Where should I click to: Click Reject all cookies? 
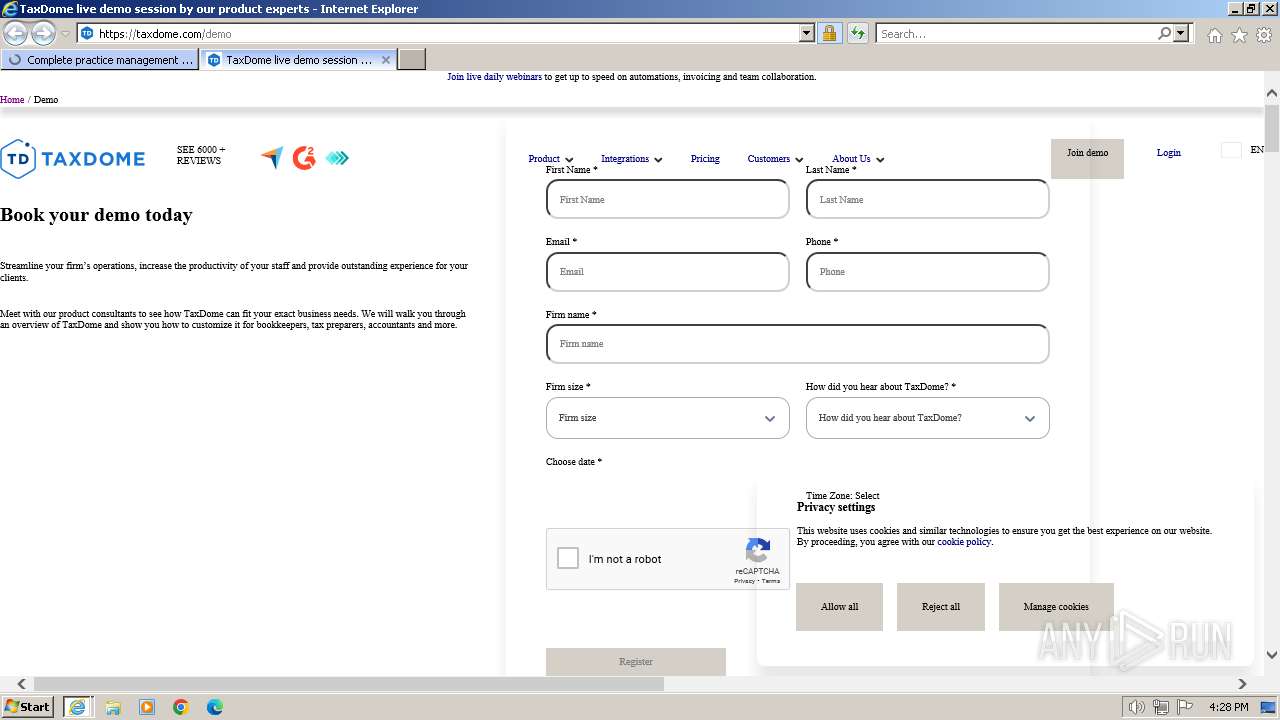941,607
